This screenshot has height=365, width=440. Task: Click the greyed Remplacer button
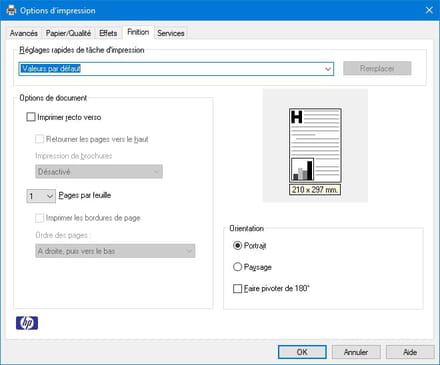point(377,68)
